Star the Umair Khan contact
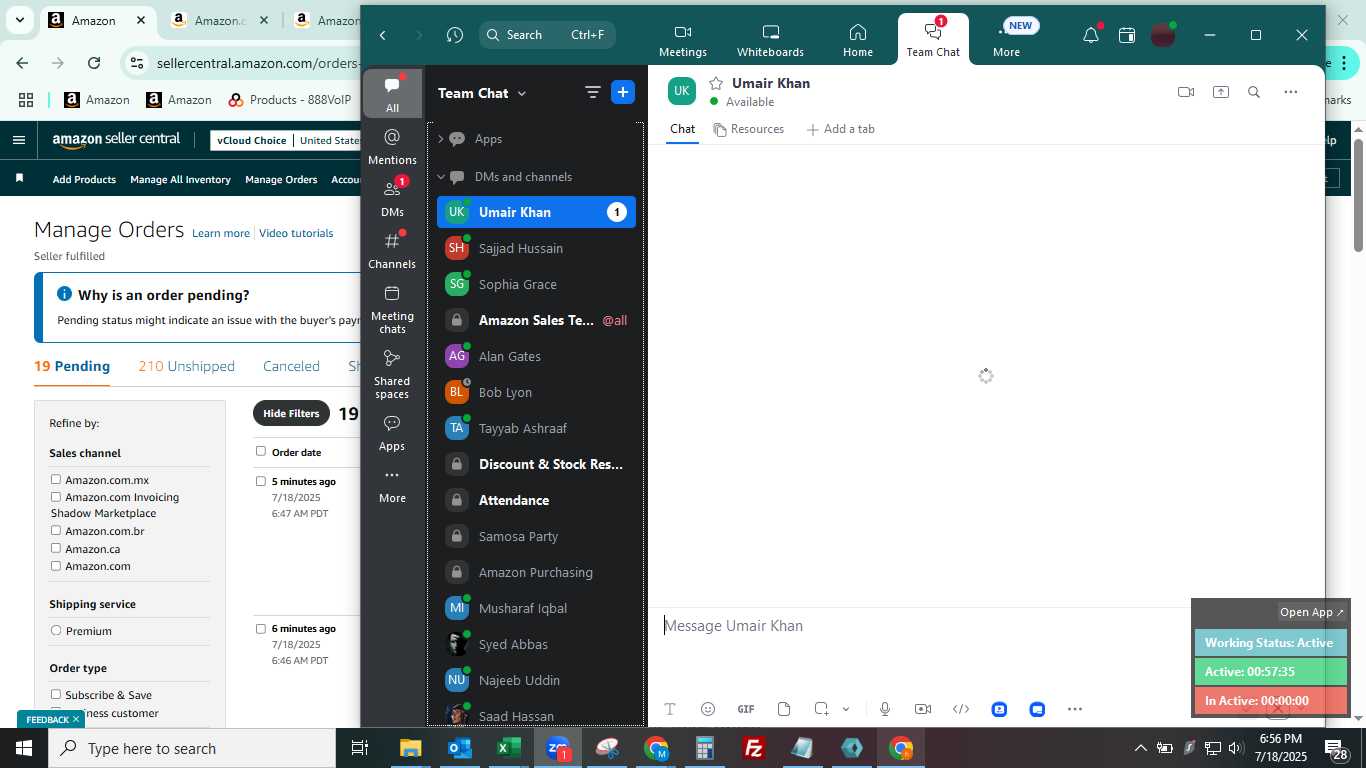 [716, 83]
